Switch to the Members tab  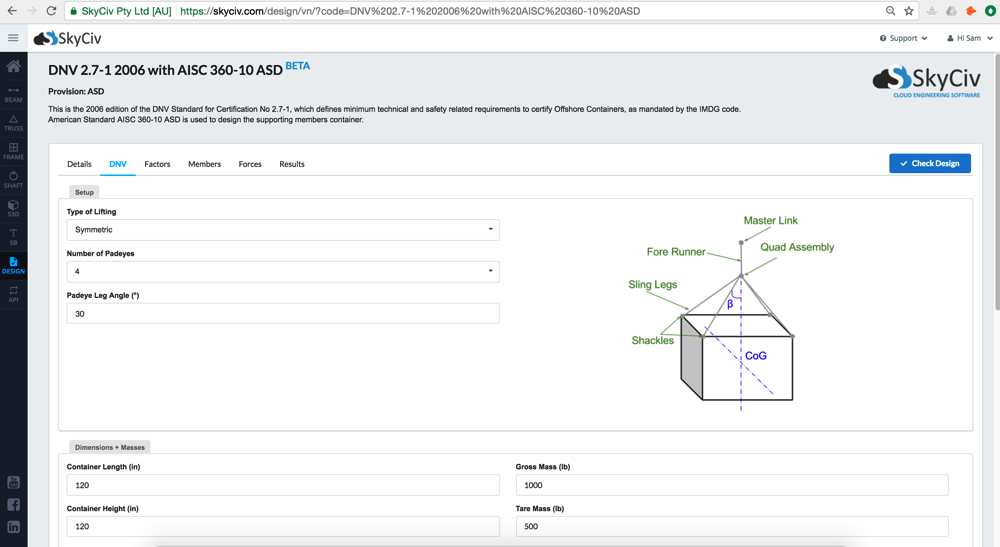204,164
